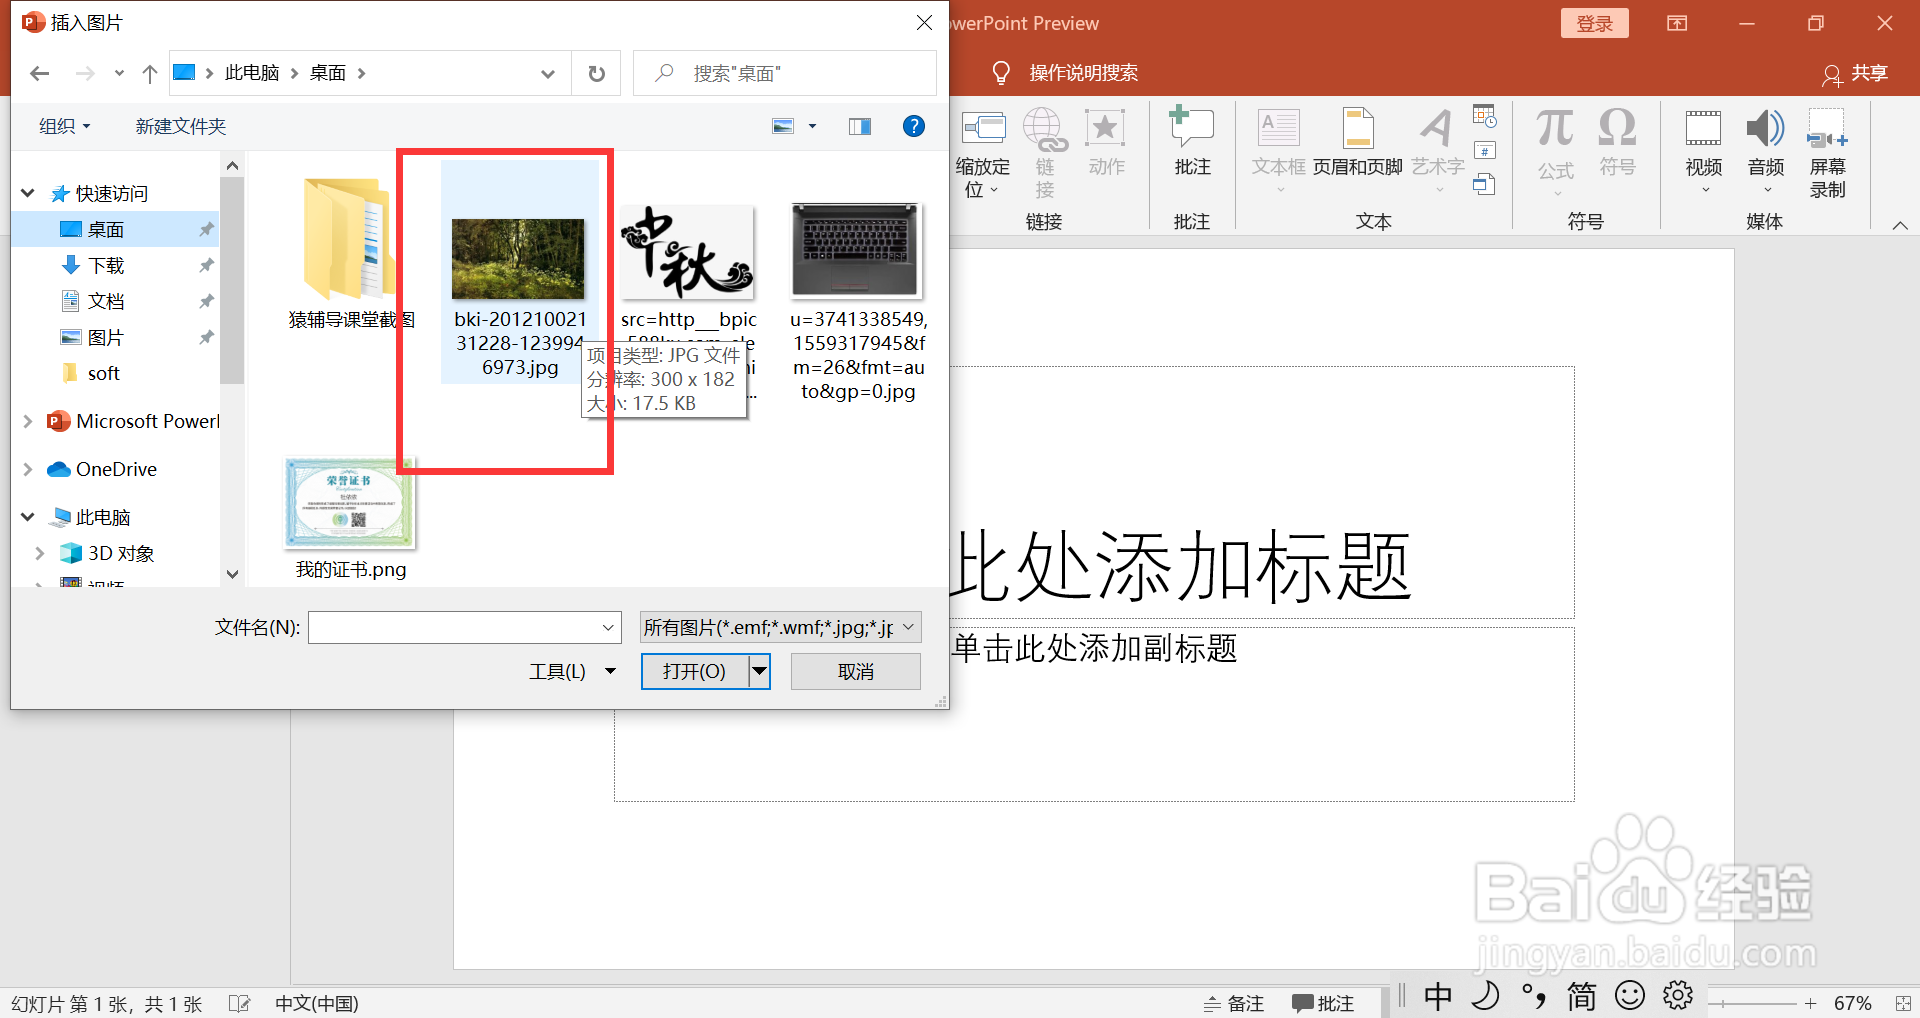Screen dimensions: 1920x1018
Task: Click the 登录 sign-in button
Action: [1594, 23]
